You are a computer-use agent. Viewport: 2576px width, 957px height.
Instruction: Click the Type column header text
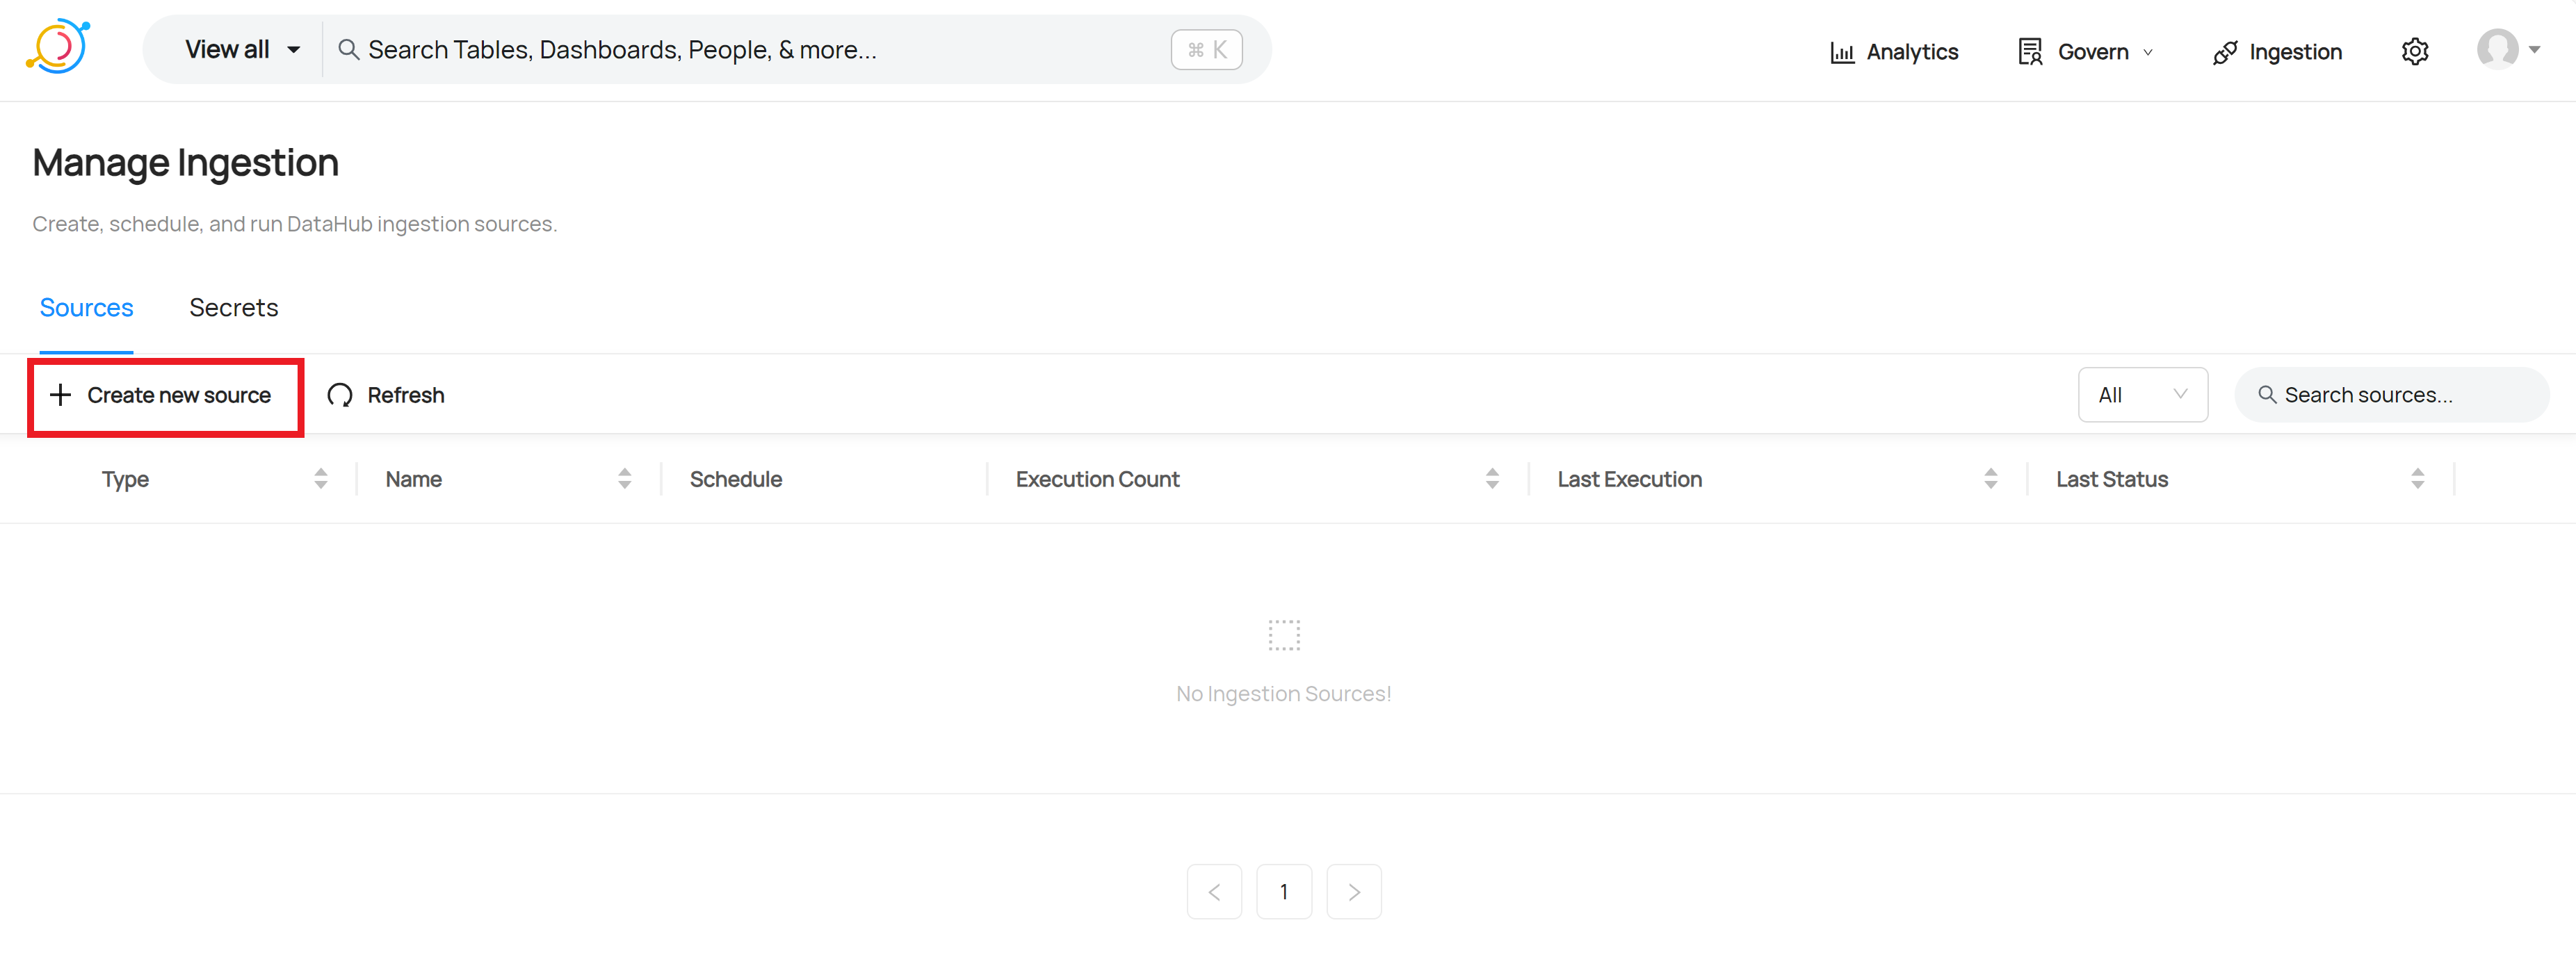coord(125,479)
